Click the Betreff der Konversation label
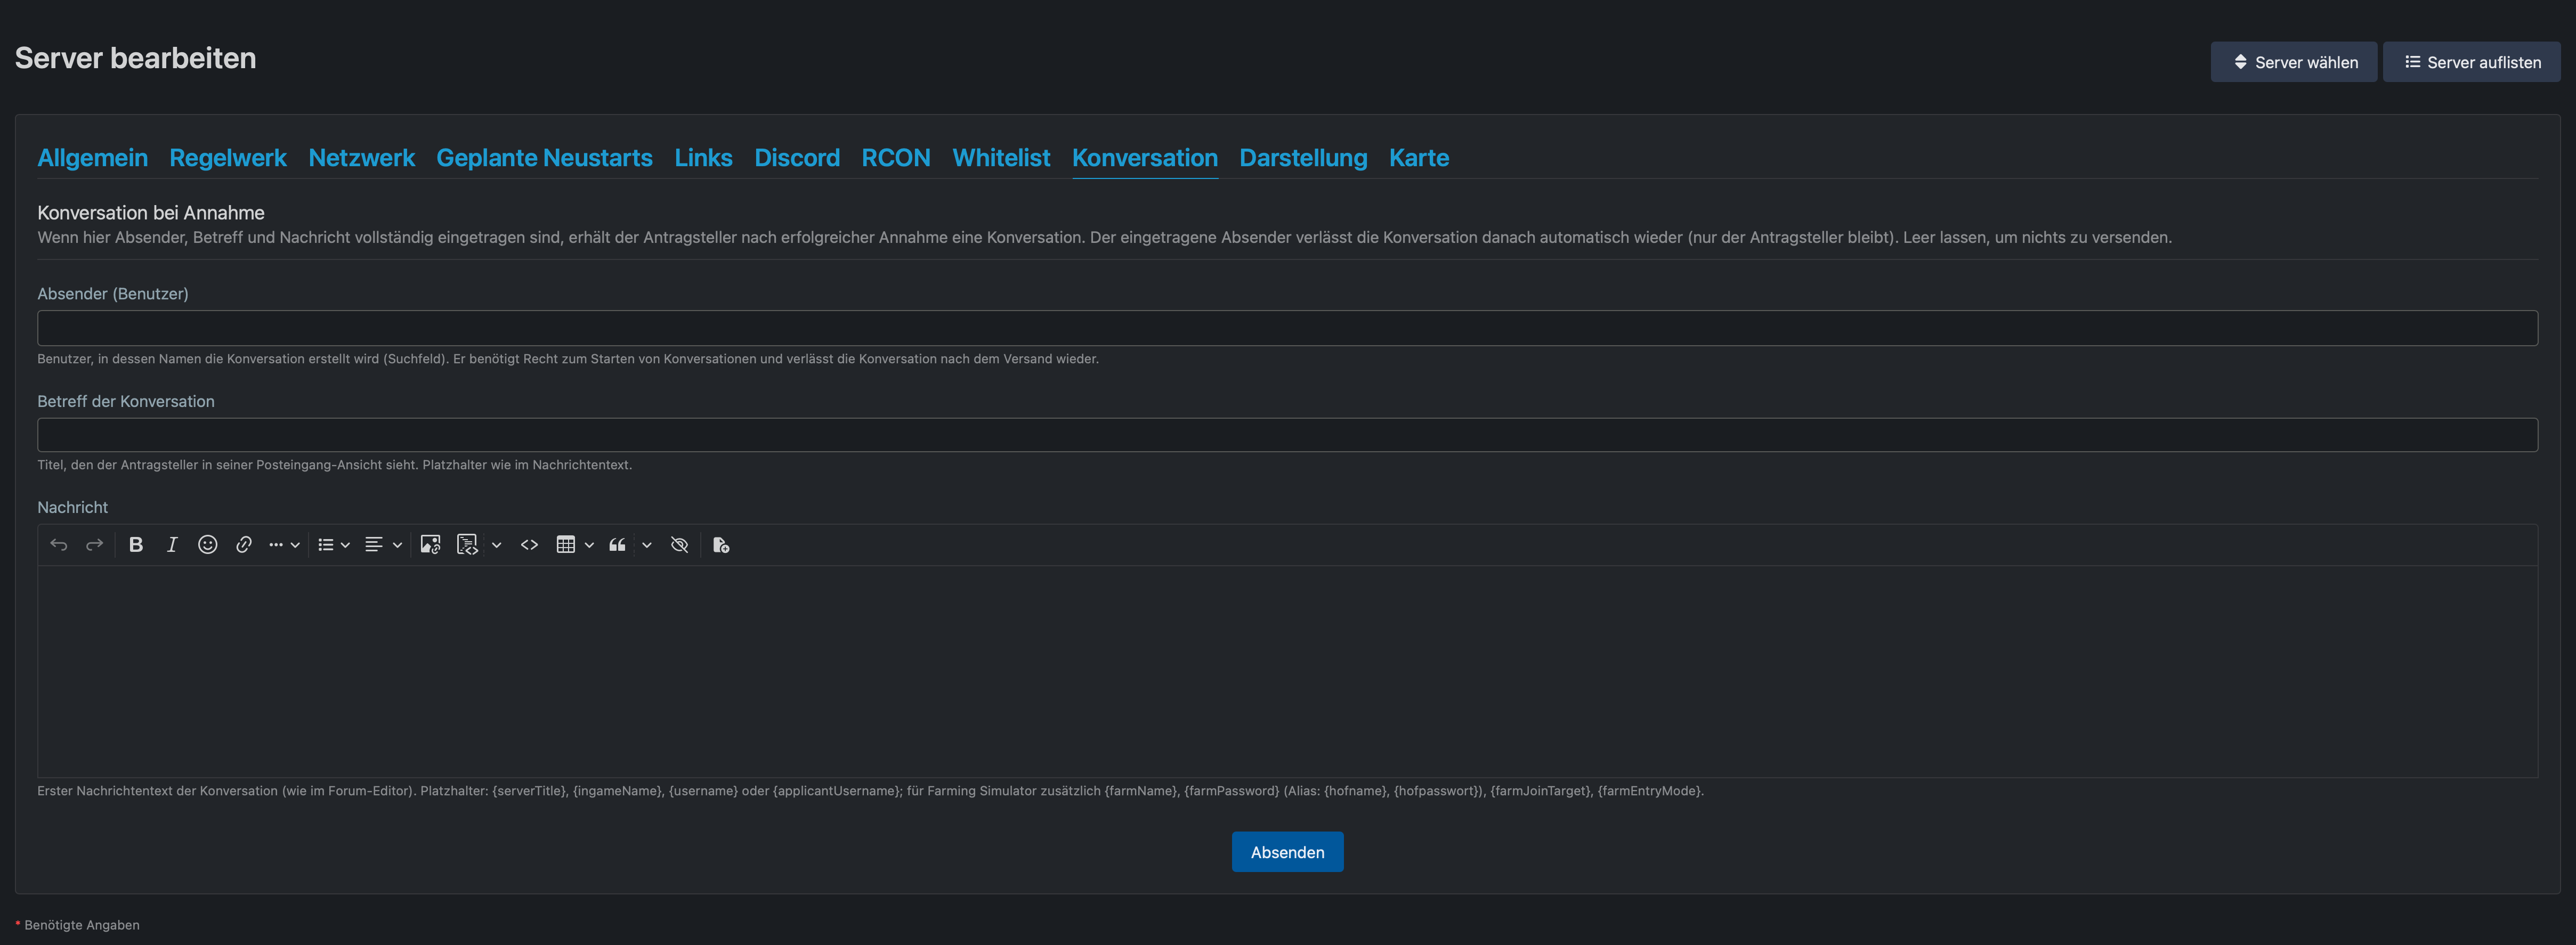The width and height of the screenshot is (2576, 945). point(126,401)
